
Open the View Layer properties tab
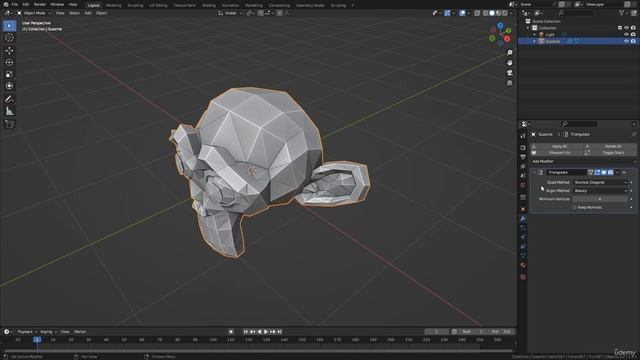[x=523, y=167]
